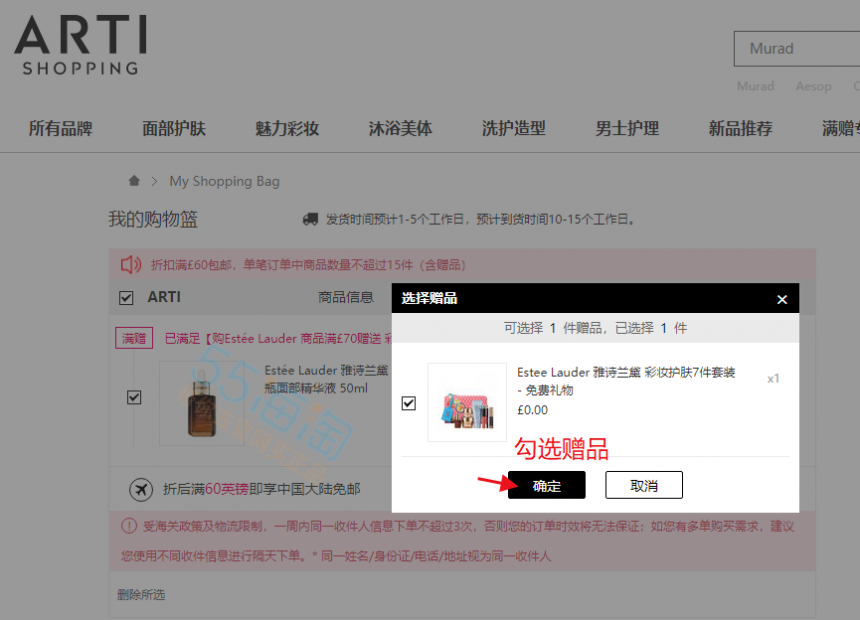Image resolution: width=860 pixels, height=620 pixels.
Task: Click the customs warning exclamation icon
Action: (x=129, y=526)
